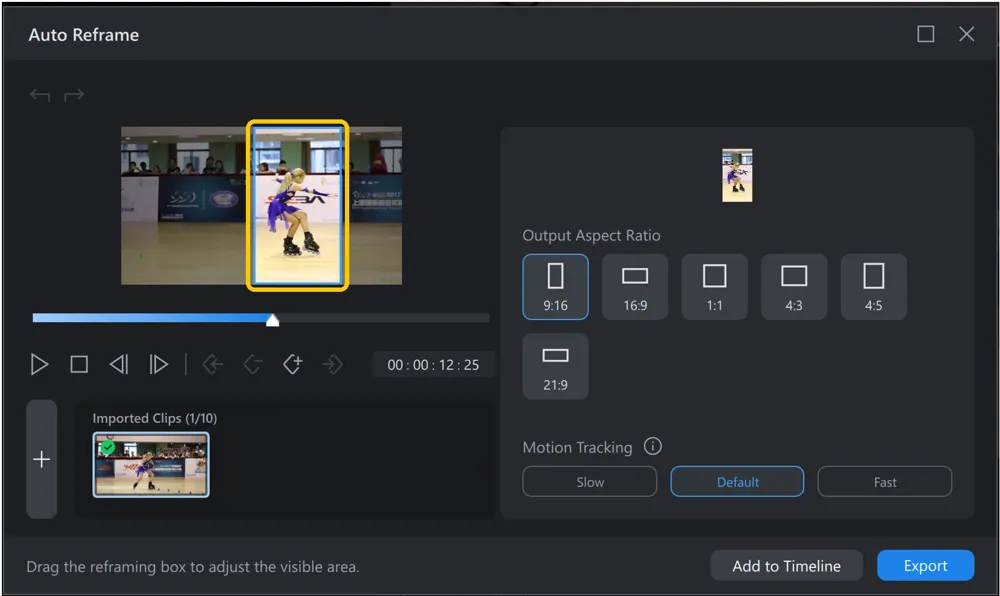Image resolution: width=1000 pixels, height=596 pixels.
Task: Click the blue Export button
Action: (925, 566)
